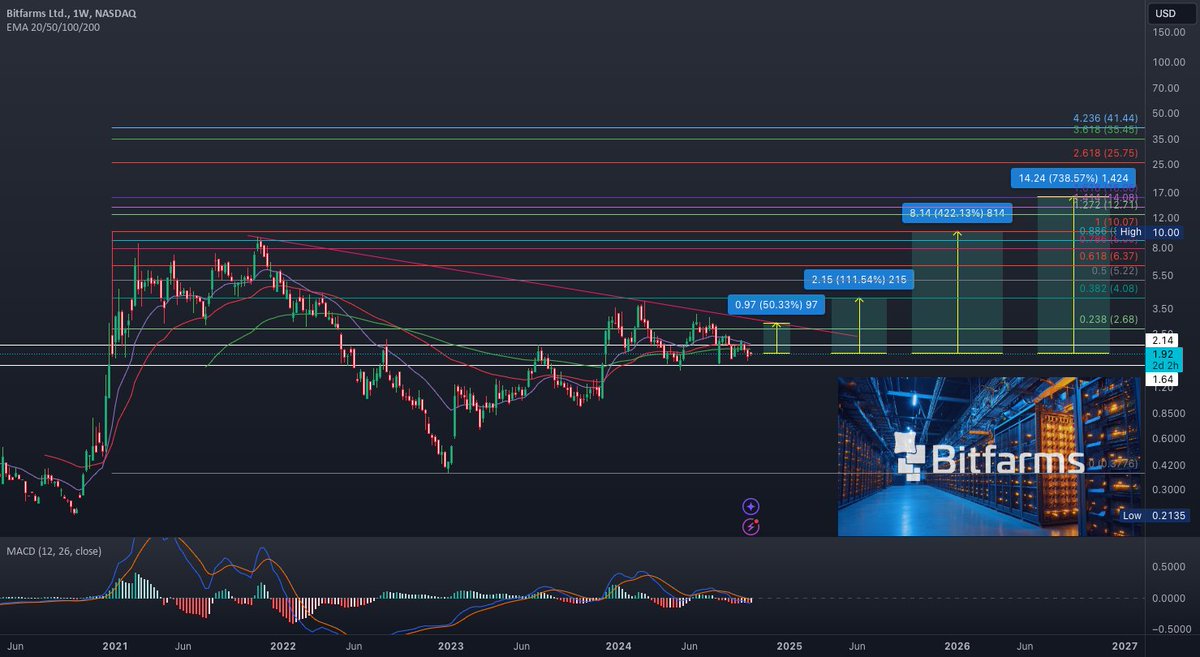This screenshot has width=1200, height=657.
Task: Click the 8.14 (422.13%) 814 measurement label
Action: [958, 213]
